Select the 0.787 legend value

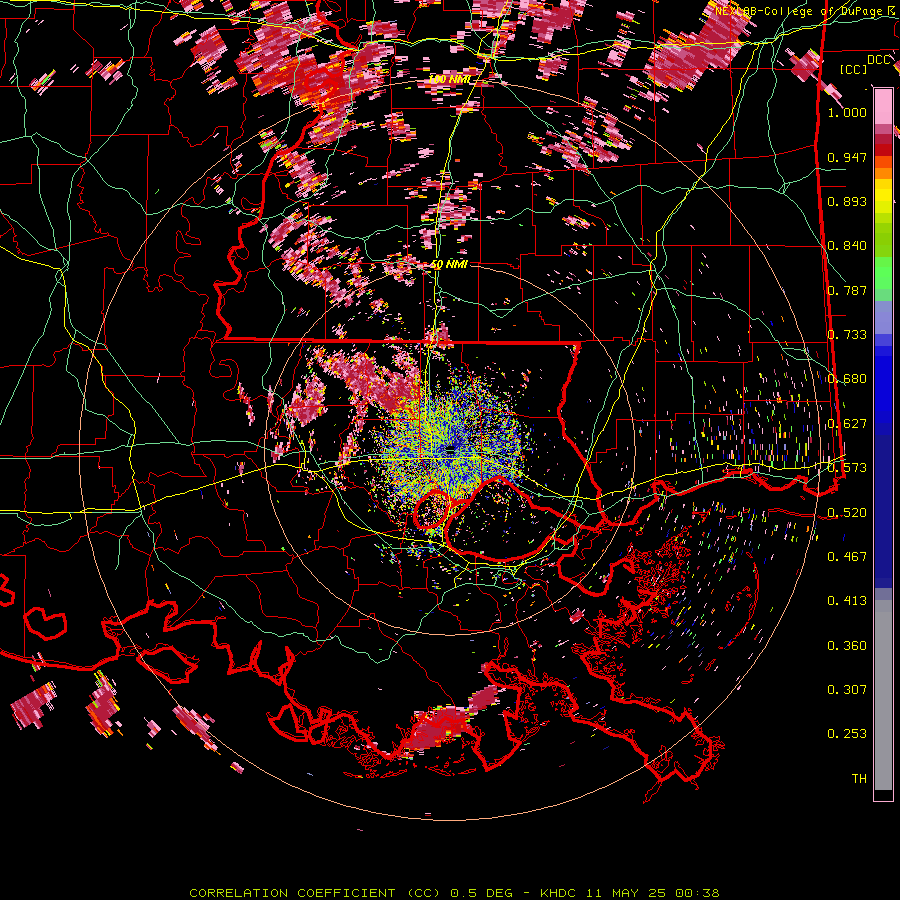click(x=847, y=290)
